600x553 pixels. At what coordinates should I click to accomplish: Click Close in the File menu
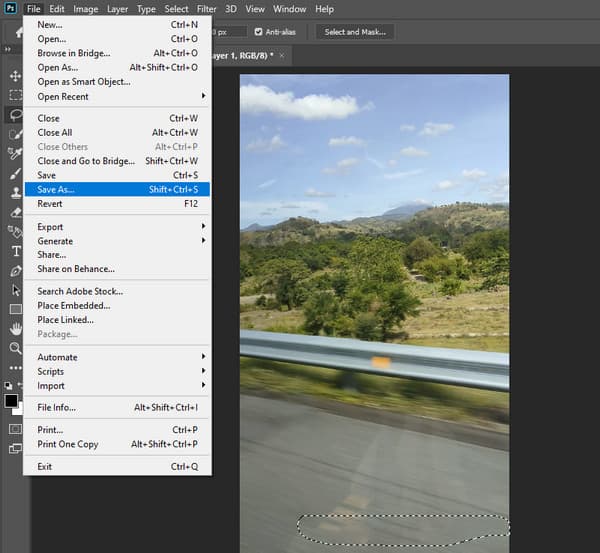pyautogui.click(x=117, y=118)
